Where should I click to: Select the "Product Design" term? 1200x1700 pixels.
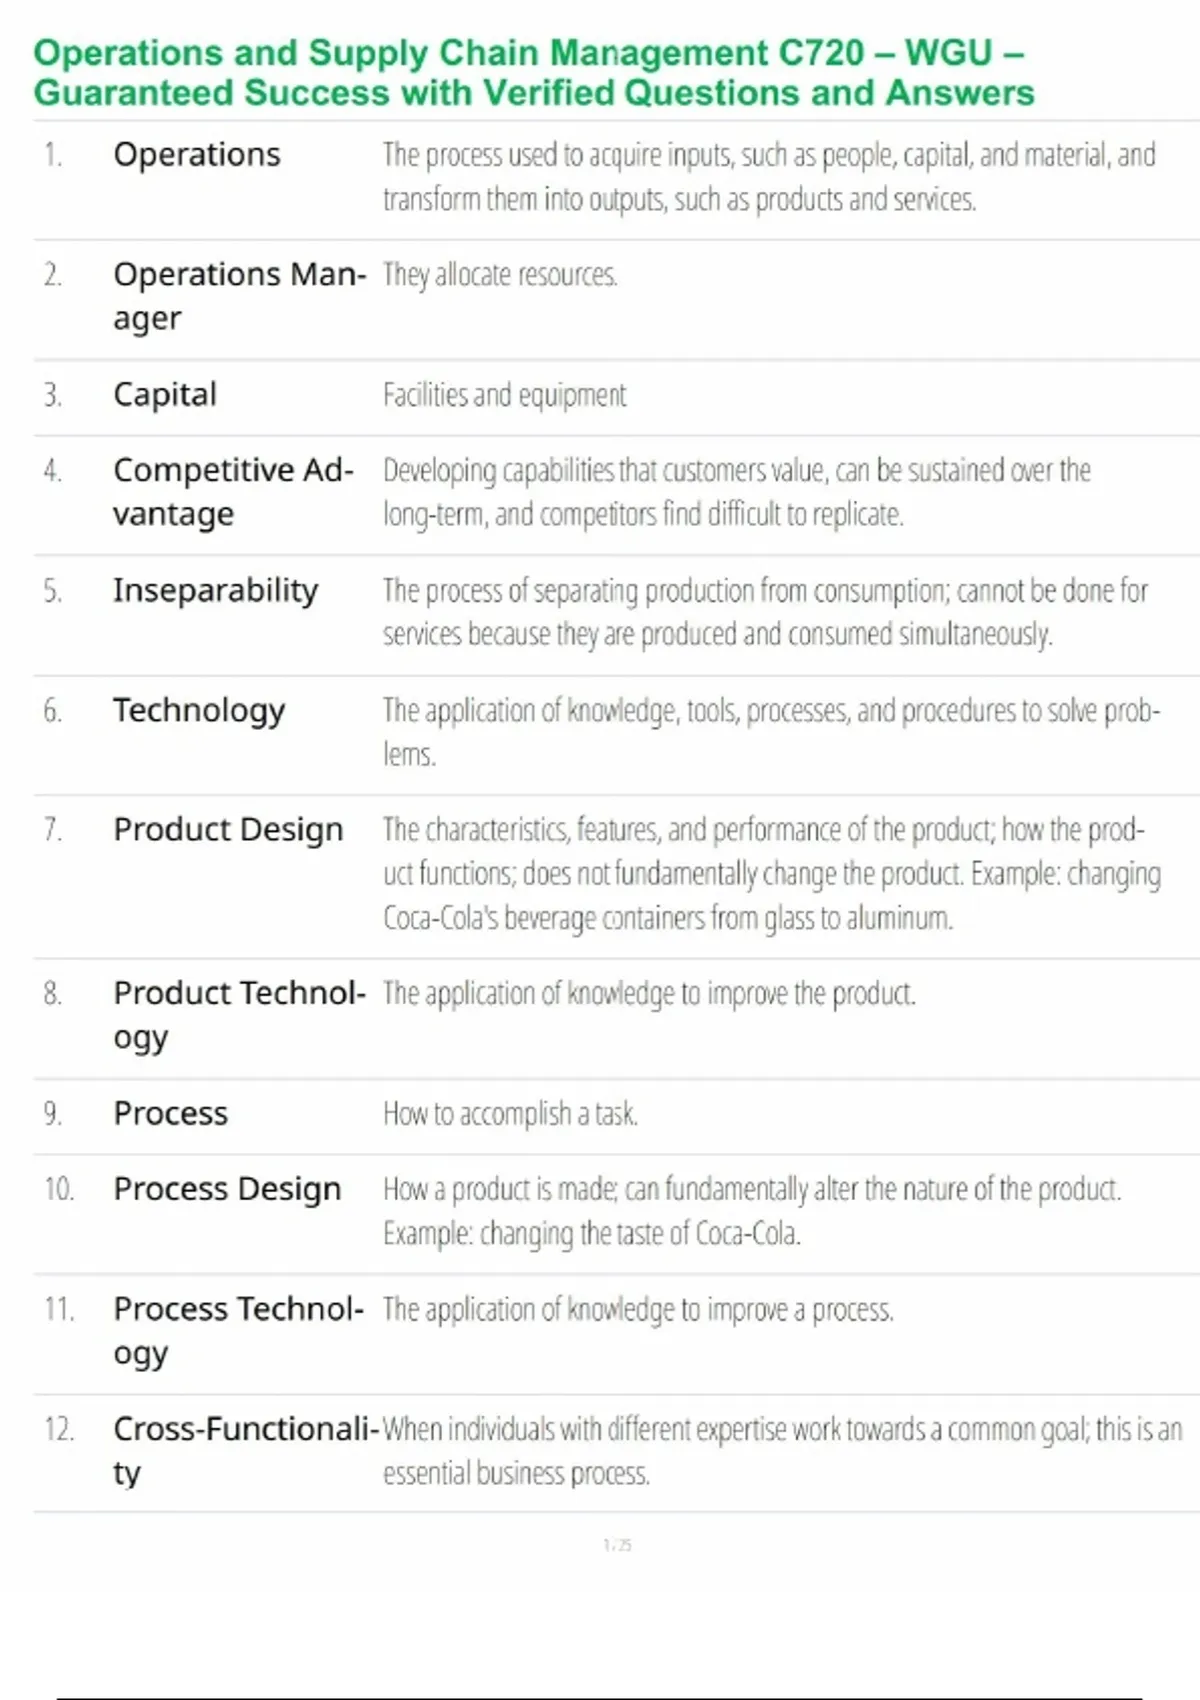pyautogui.click(x=228, y=830)
